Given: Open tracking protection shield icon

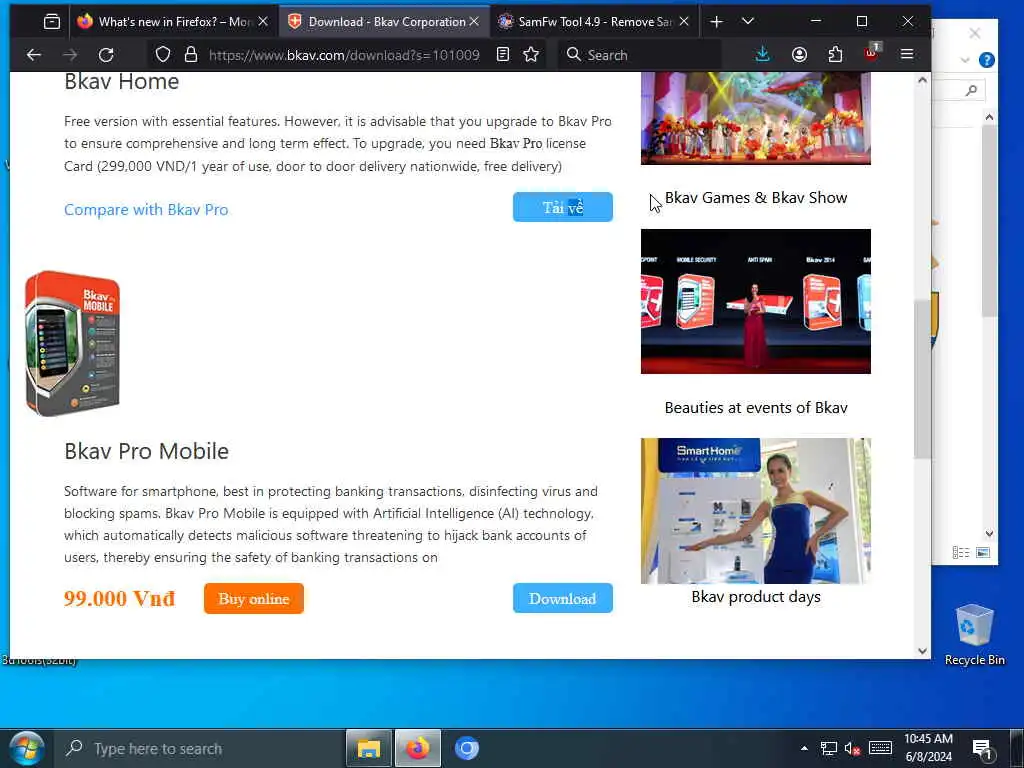Looking at the screenshot, I should tap(163, 55).
